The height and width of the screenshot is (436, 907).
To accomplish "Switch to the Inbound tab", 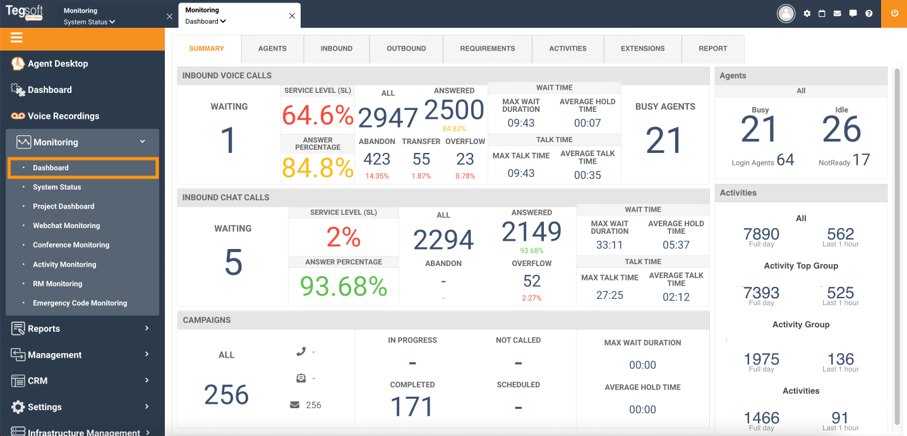I will 337,49.
